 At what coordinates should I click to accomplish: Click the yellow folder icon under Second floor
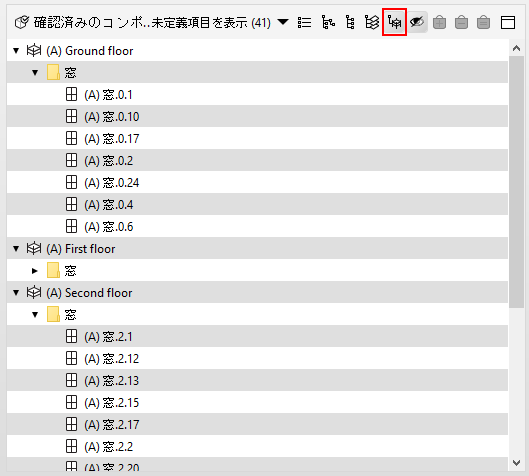coord(53,314)
